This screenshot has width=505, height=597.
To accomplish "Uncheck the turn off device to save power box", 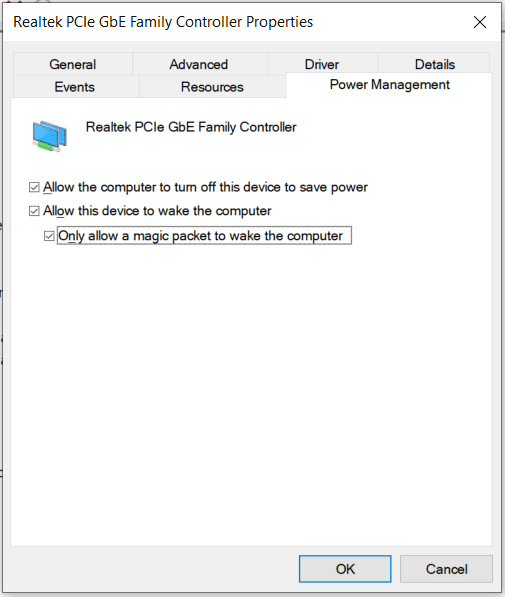I will coord(34,187).
